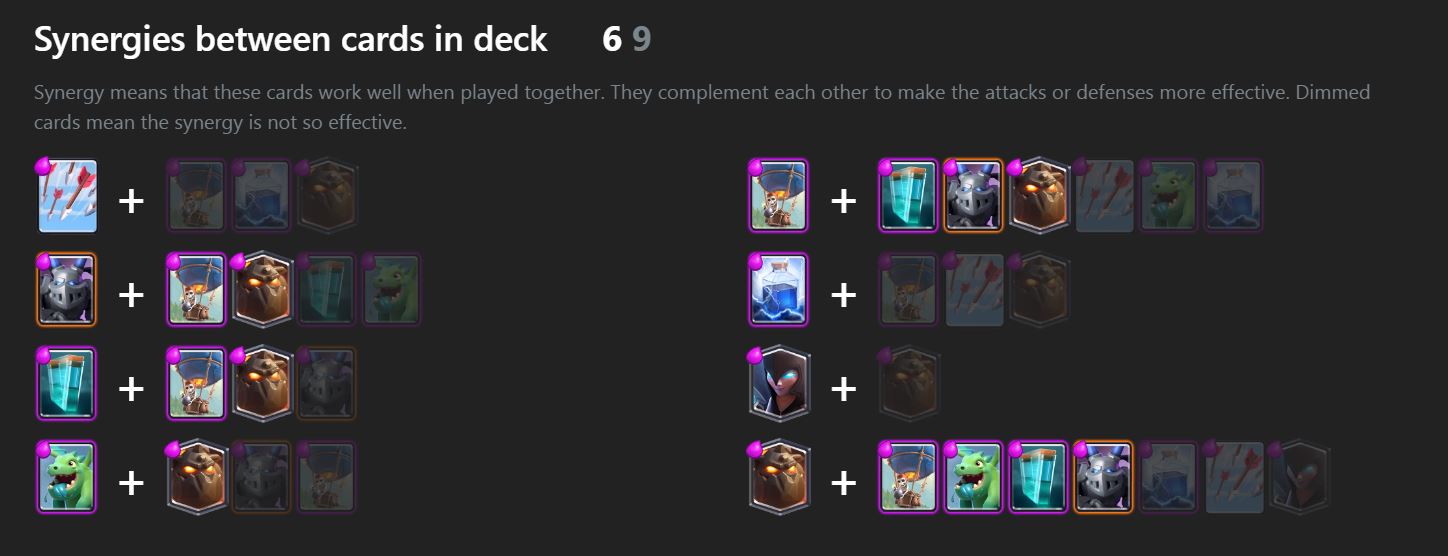Click the dimmed synergy count number 9
The height and width of the screenshot is (556, 1448).
(641, 39)
